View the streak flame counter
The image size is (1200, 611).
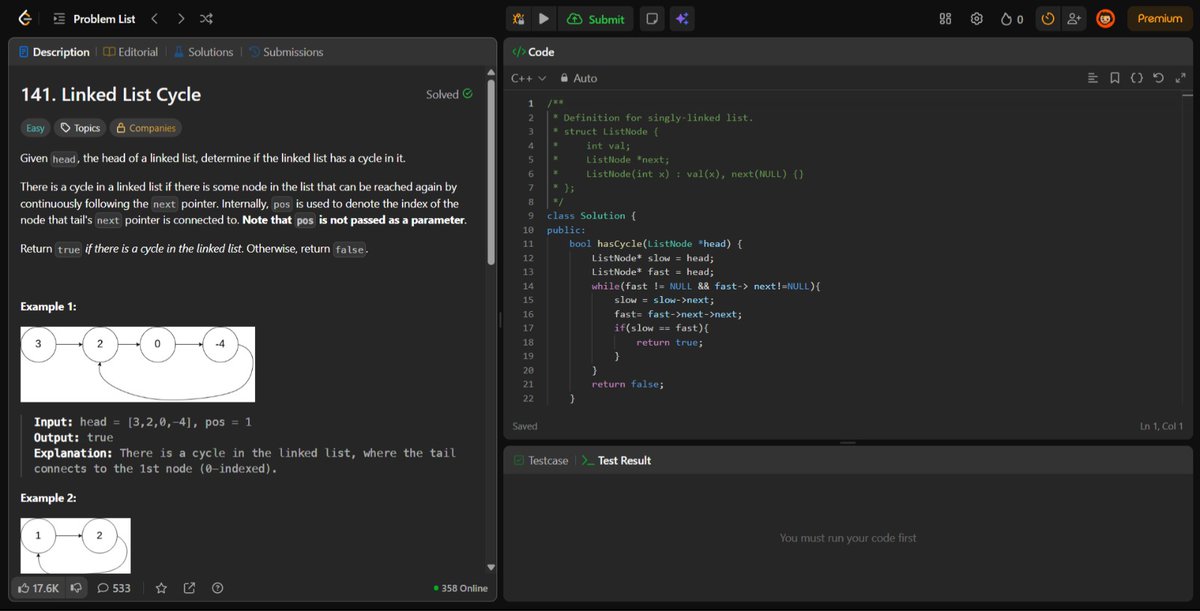click(x=1011, y=18)
